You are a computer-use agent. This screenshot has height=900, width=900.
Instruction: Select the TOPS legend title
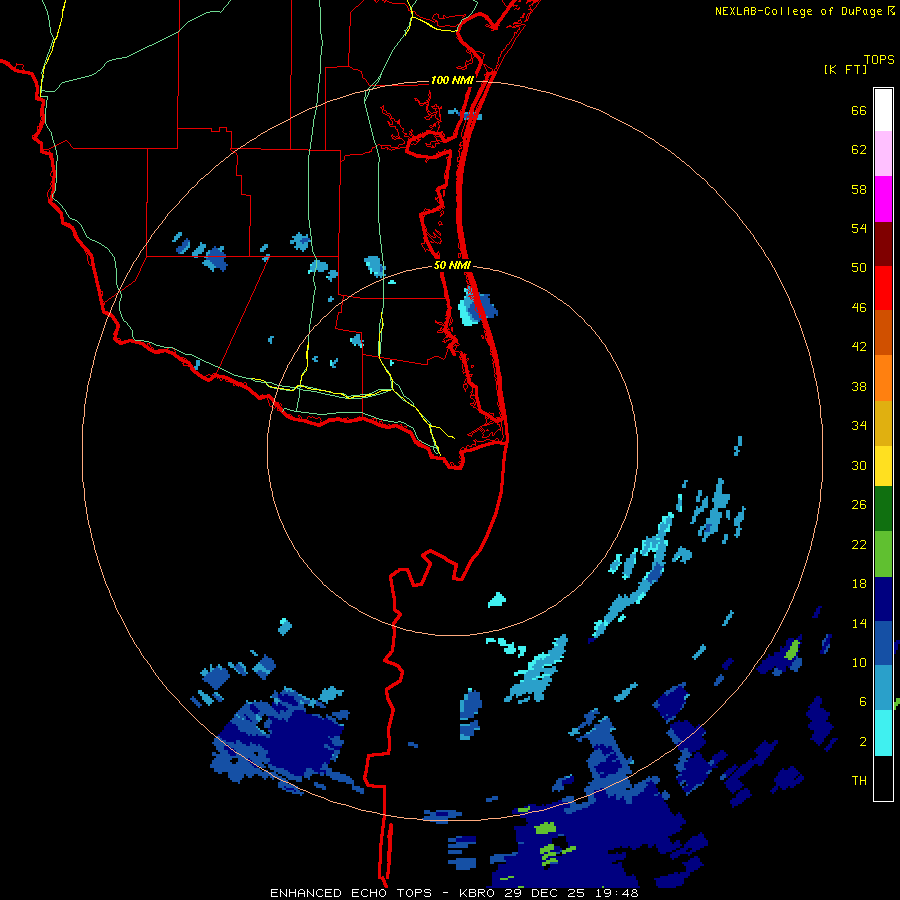[x=879, y=60]
